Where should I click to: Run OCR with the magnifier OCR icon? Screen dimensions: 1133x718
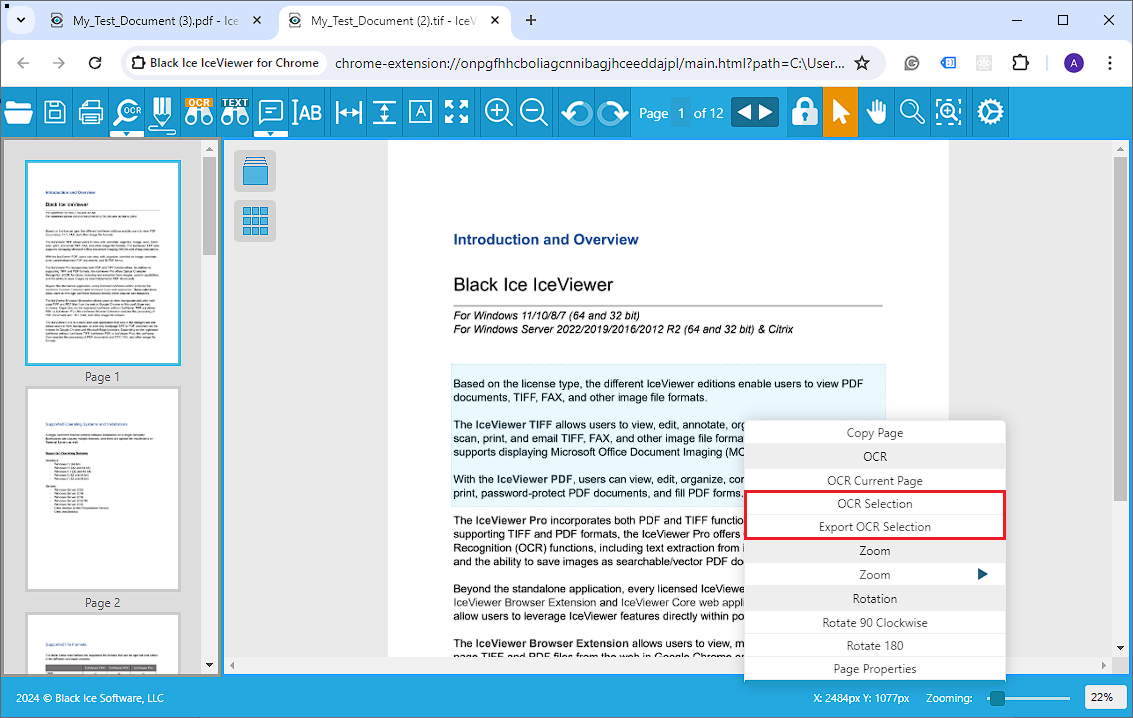coord(127,111)
